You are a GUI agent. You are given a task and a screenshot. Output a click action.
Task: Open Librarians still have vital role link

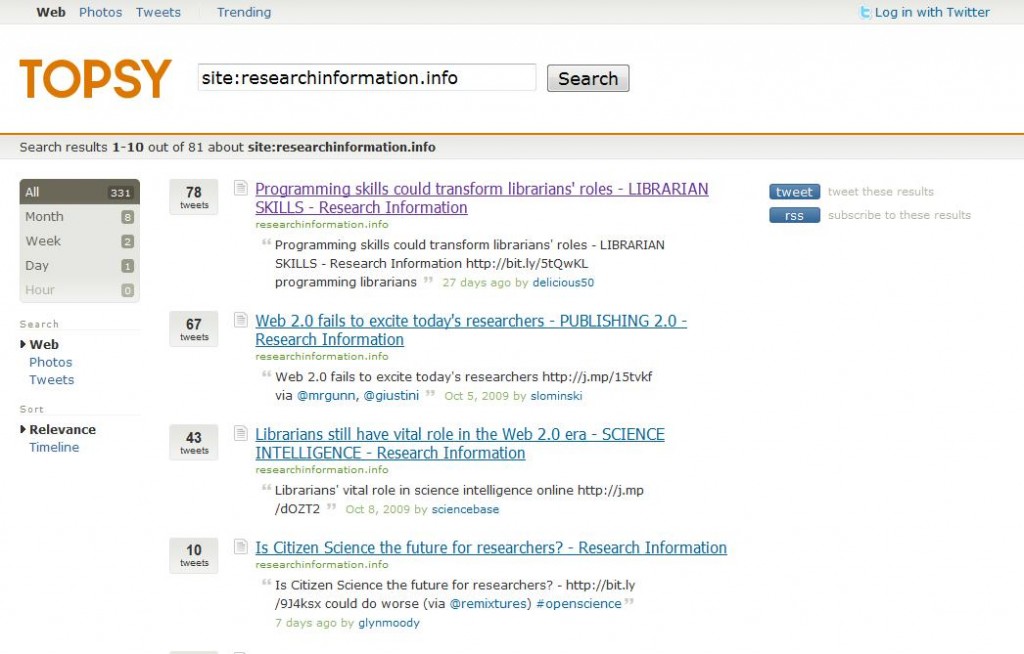pos(460,444)
